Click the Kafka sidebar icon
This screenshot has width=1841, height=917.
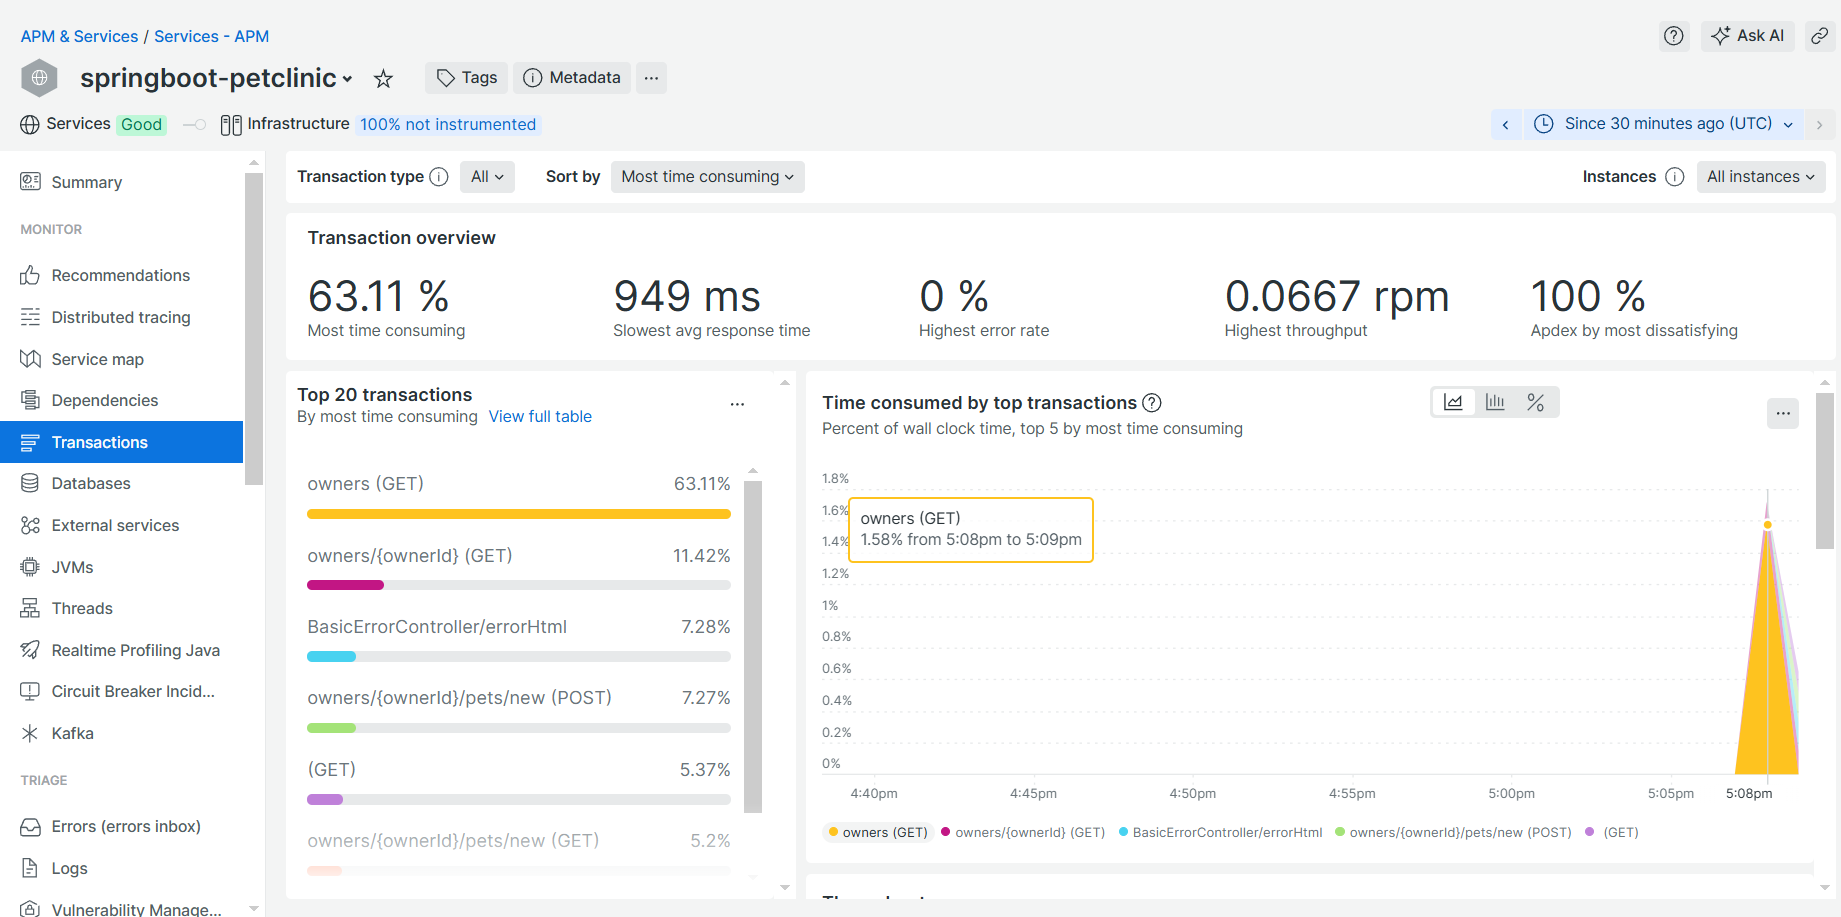(30, 733)
